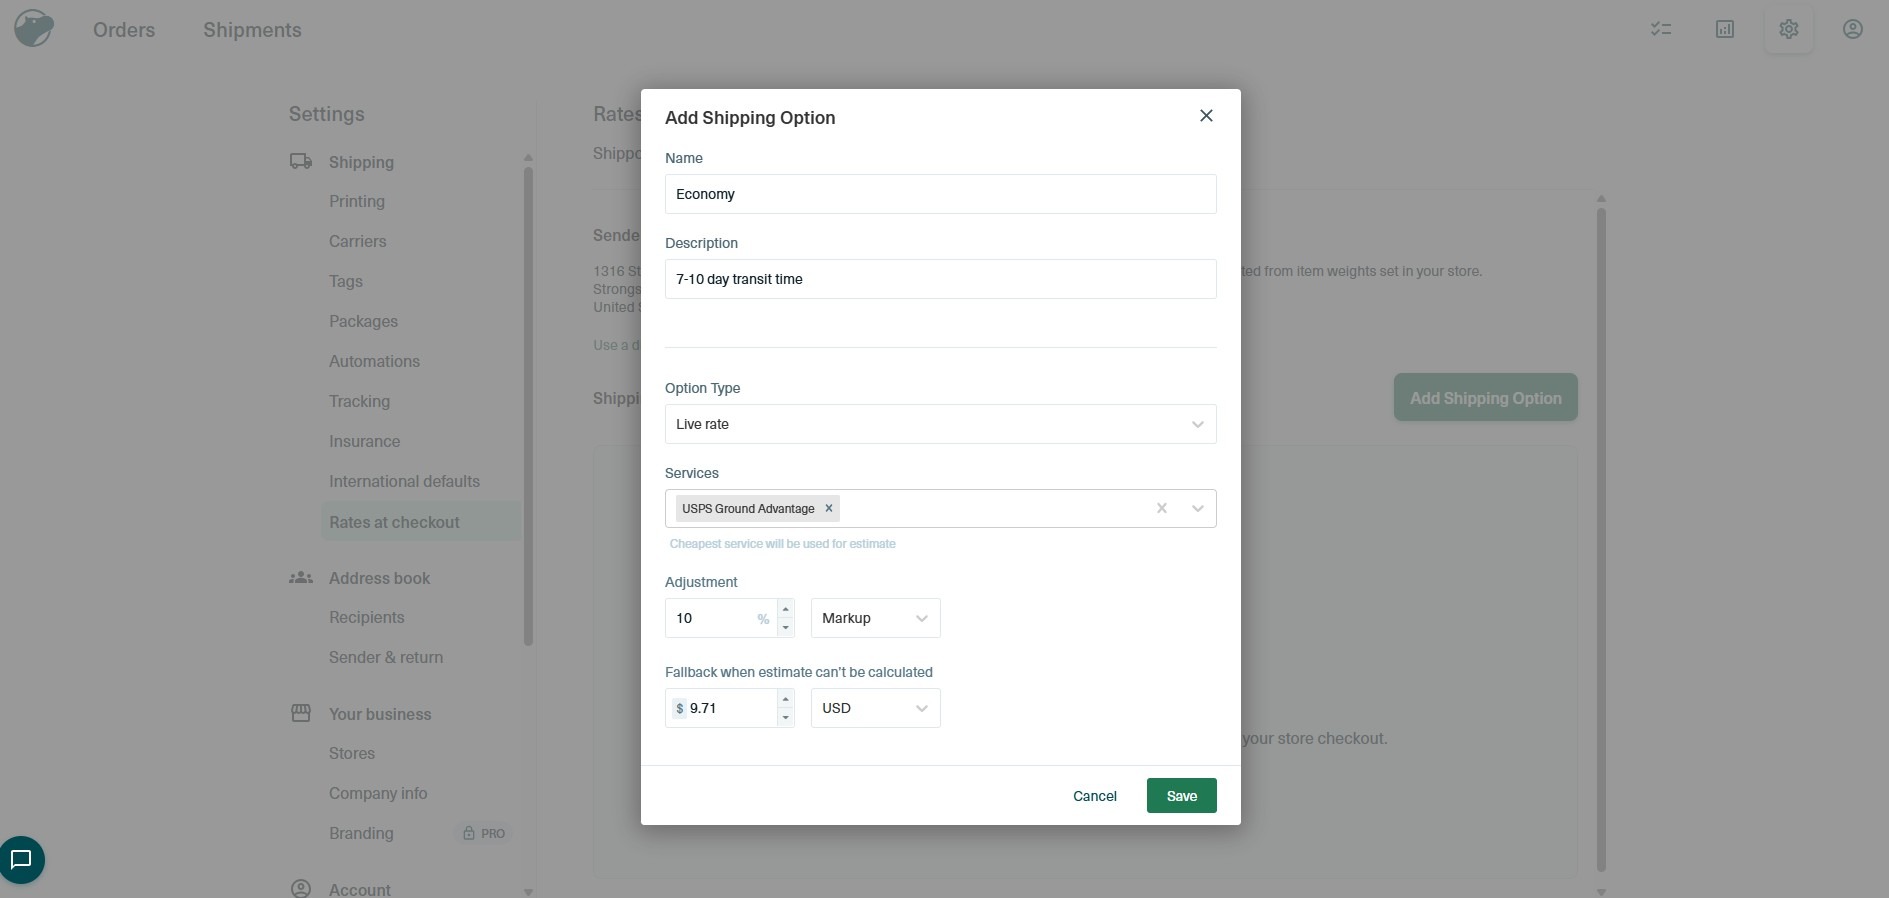Click the app logo icon
This screenshot has width=1889, height=898.
pos(34,29)
